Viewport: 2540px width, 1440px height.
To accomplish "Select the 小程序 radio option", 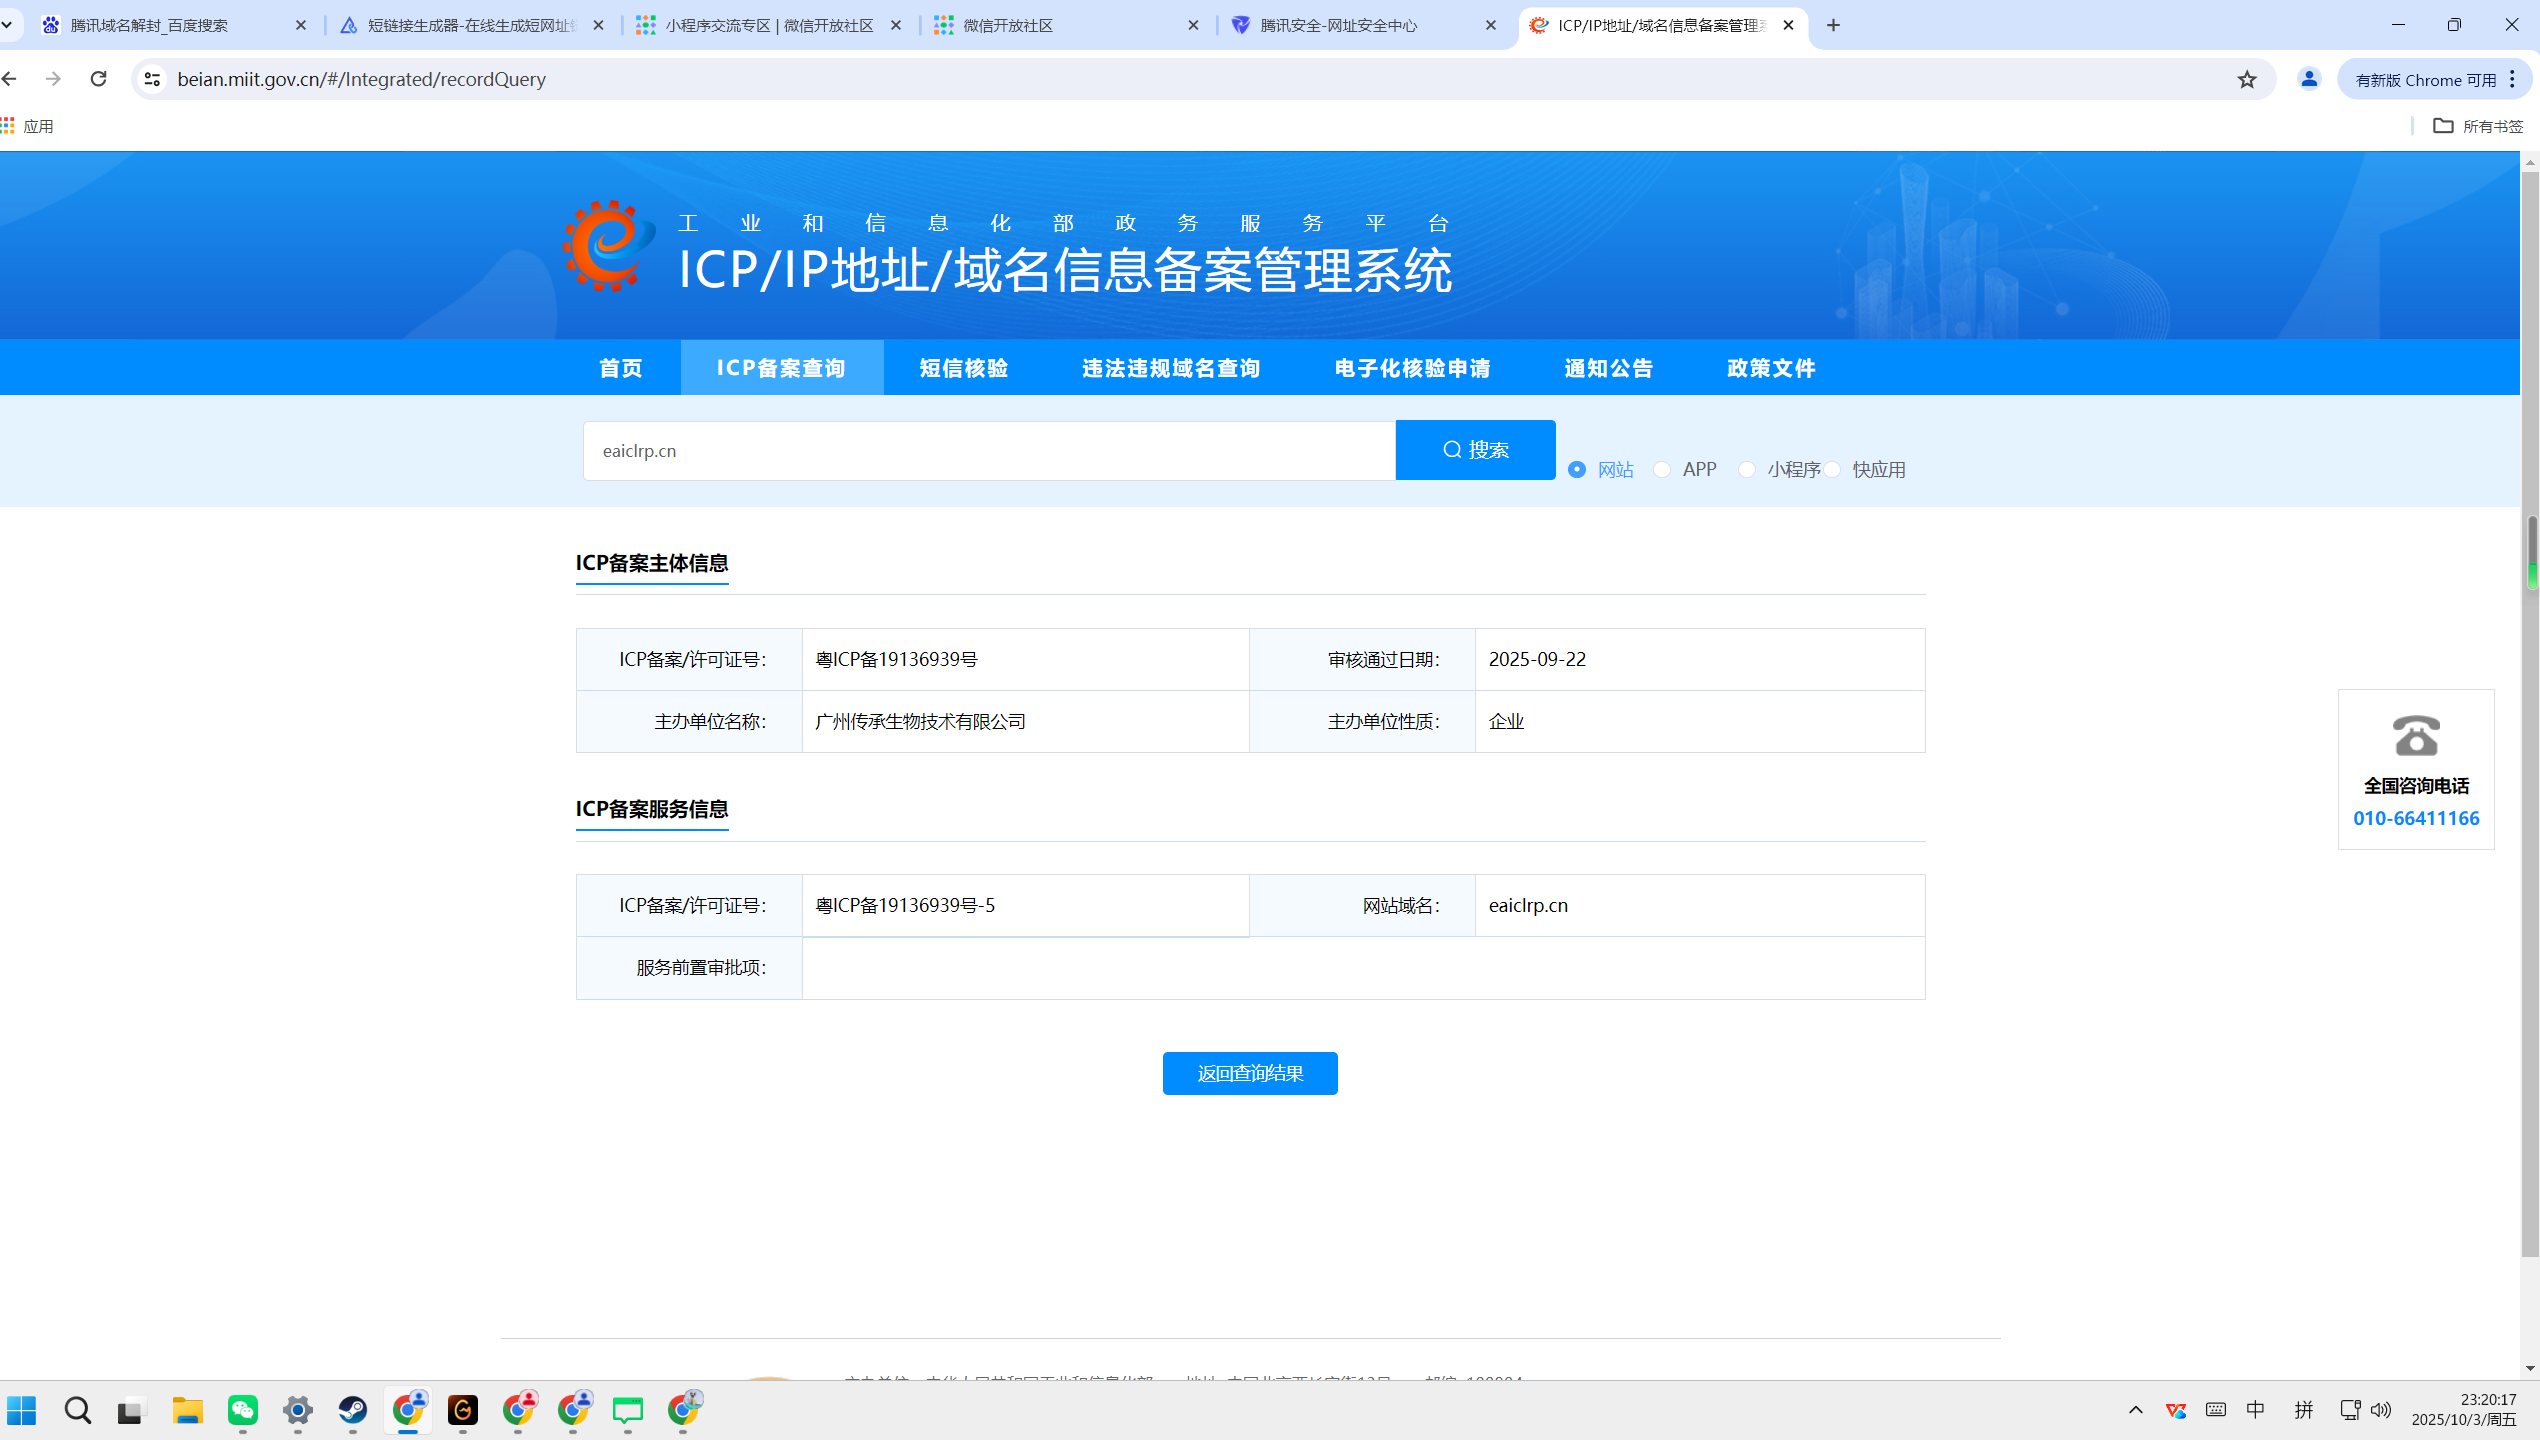I will 1747,469.
